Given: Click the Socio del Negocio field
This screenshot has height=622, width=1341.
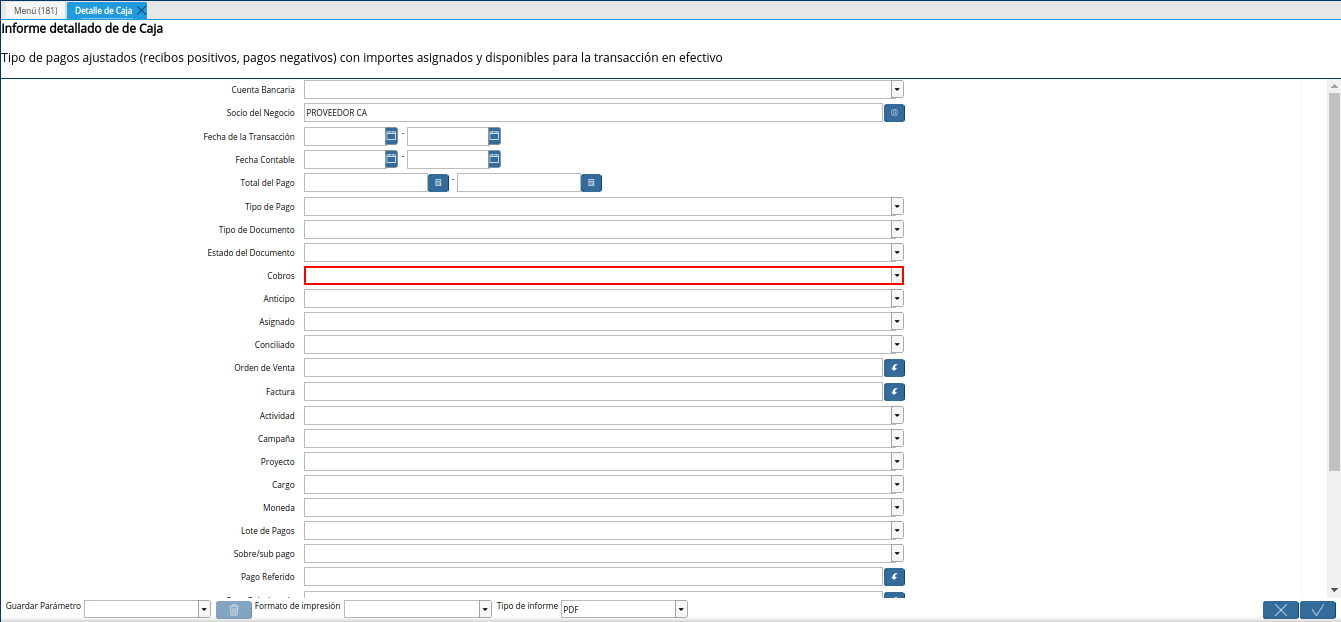Looking at the screenshot, I should tap(593, 113).
